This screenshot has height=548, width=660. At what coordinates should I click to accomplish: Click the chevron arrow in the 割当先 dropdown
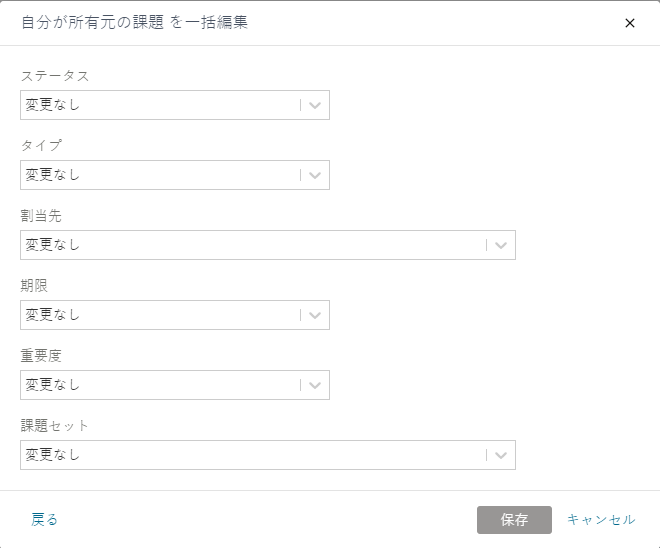coord(501,245)
